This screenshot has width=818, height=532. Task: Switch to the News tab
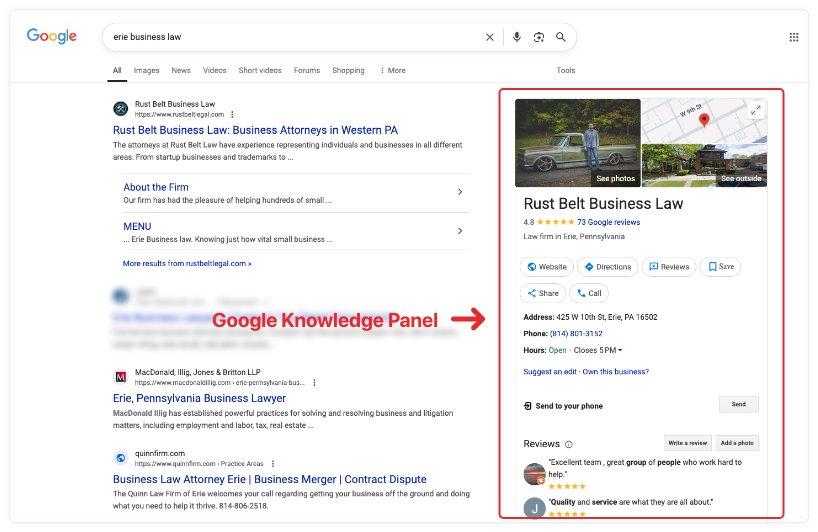pyautogui.click(x=181, y=70)
